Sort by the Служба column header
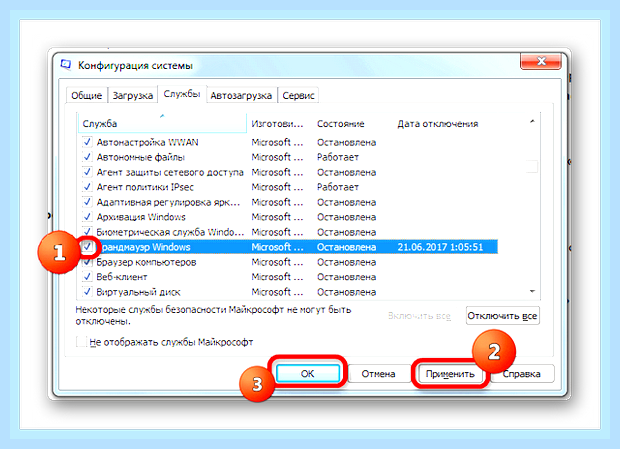 [x=162, y=123]
